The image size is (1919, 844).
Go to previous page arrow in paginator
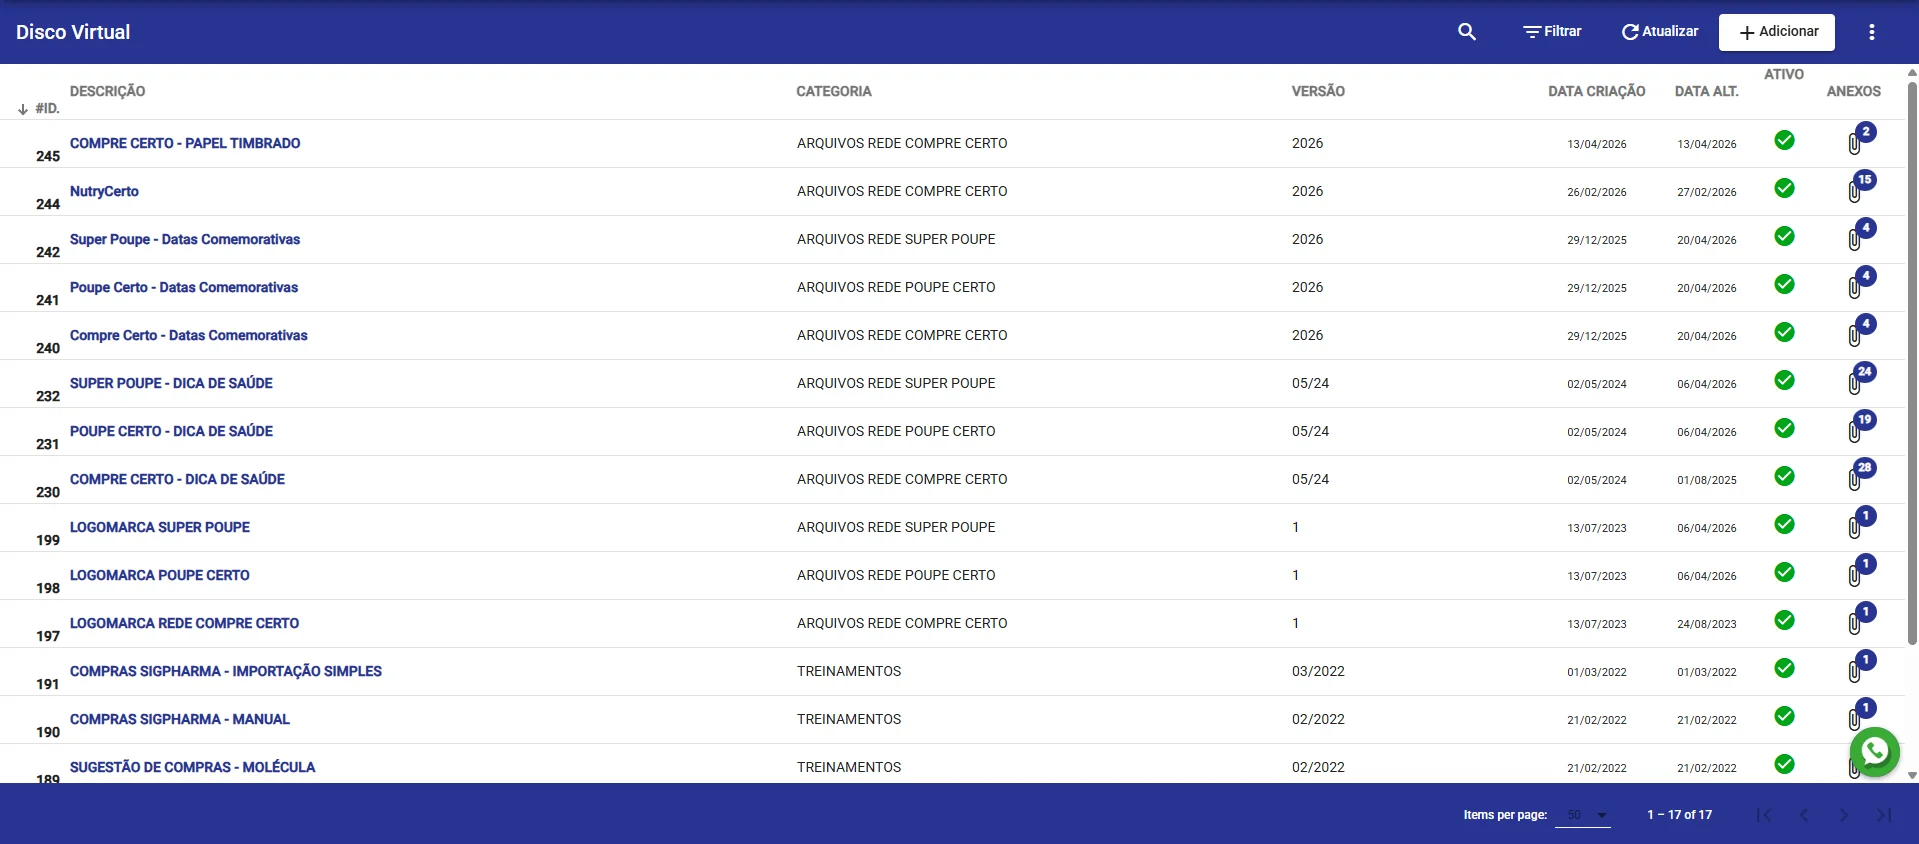click(x=1804, y=815)
